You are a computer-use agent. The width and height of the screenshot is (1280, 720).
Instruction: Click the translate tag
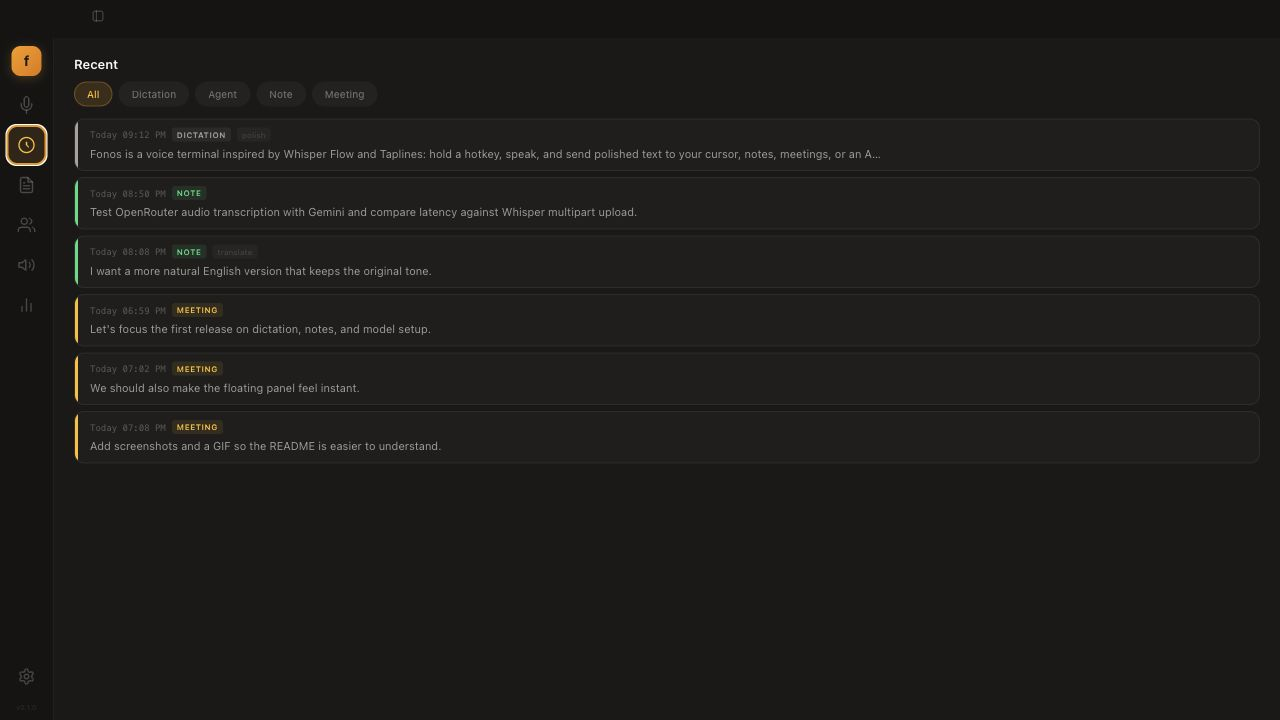coord(235,252)
